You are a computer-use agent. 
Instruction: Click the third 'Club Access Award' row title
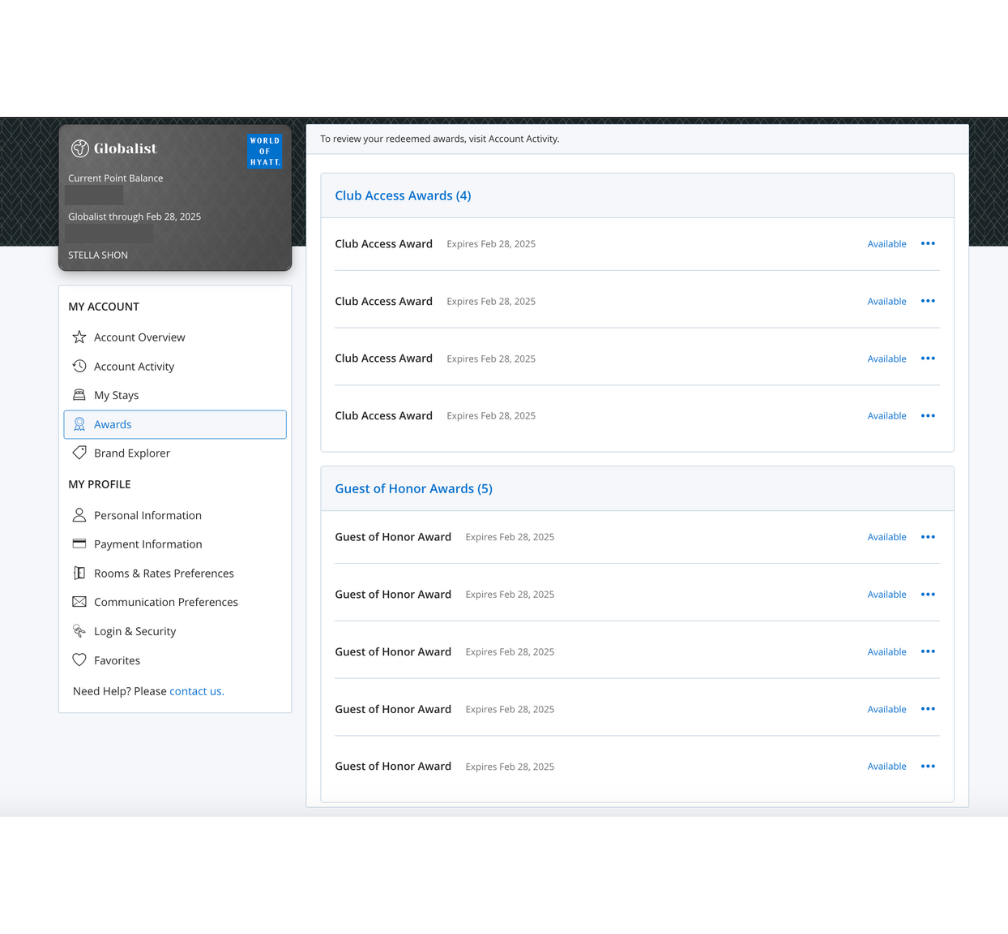384,359
